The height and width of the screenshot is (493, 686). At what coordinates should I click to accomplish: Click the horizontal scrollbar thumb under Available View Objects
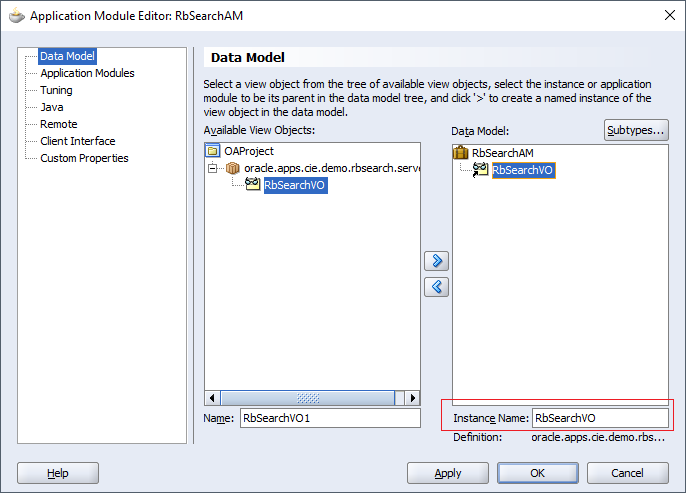(308, 398)
